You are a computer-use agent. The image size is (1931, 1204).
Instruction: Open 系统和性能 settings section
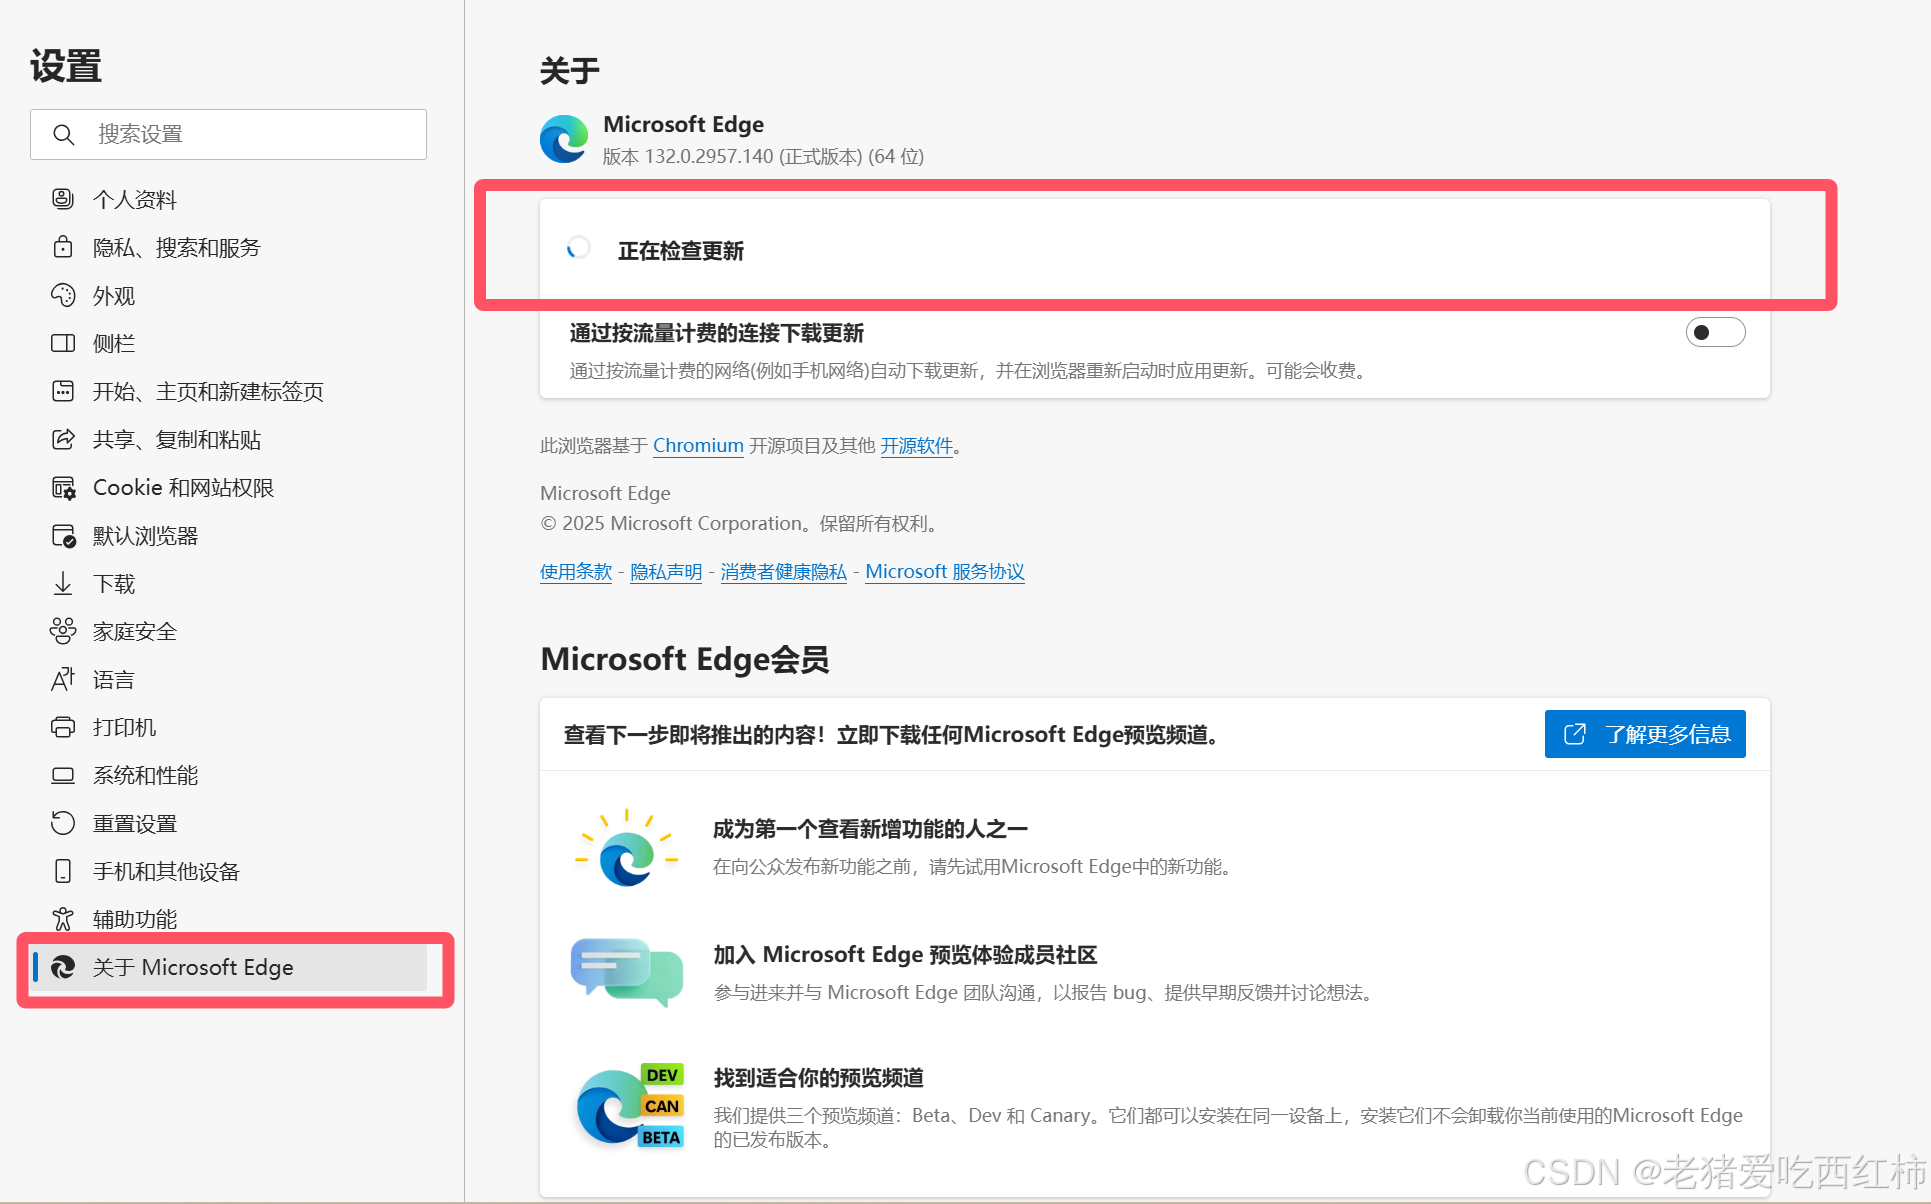[x=145, y=775]
